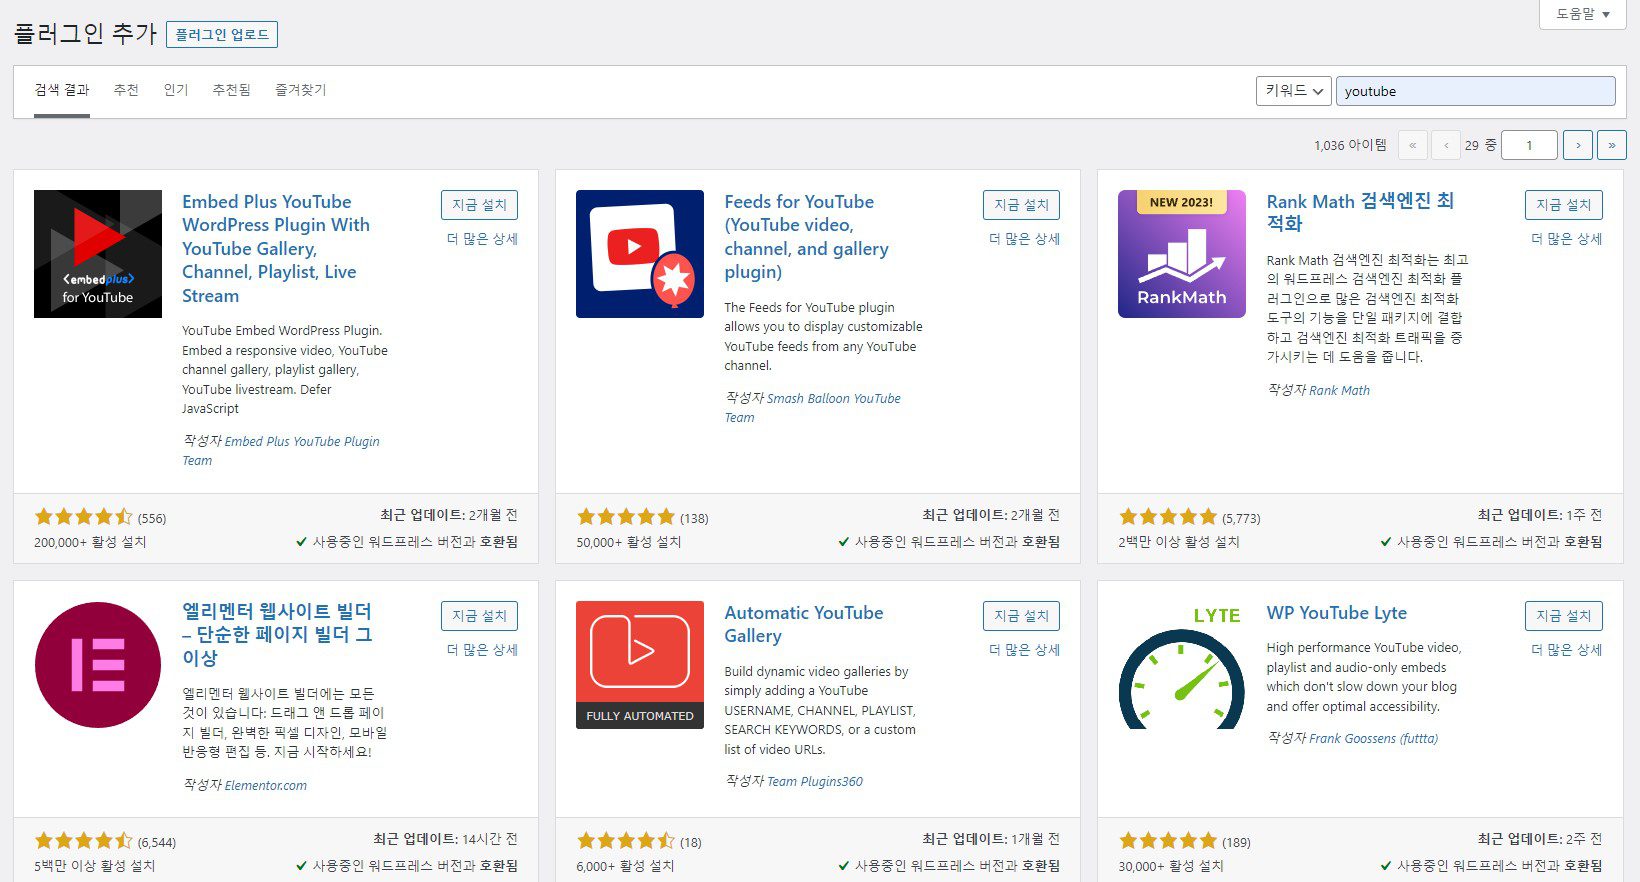Click the 1,036 아이템 count text
Image resolution: width=1640 pixels, height=882 pixels.
pos(1350,146)
